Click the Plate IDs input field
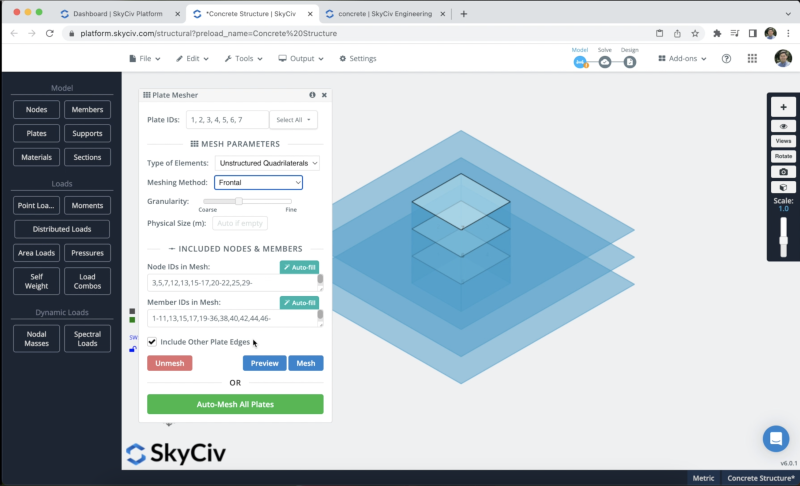The image size is (800, 486). pyautogui.click(x=227, y=120)
